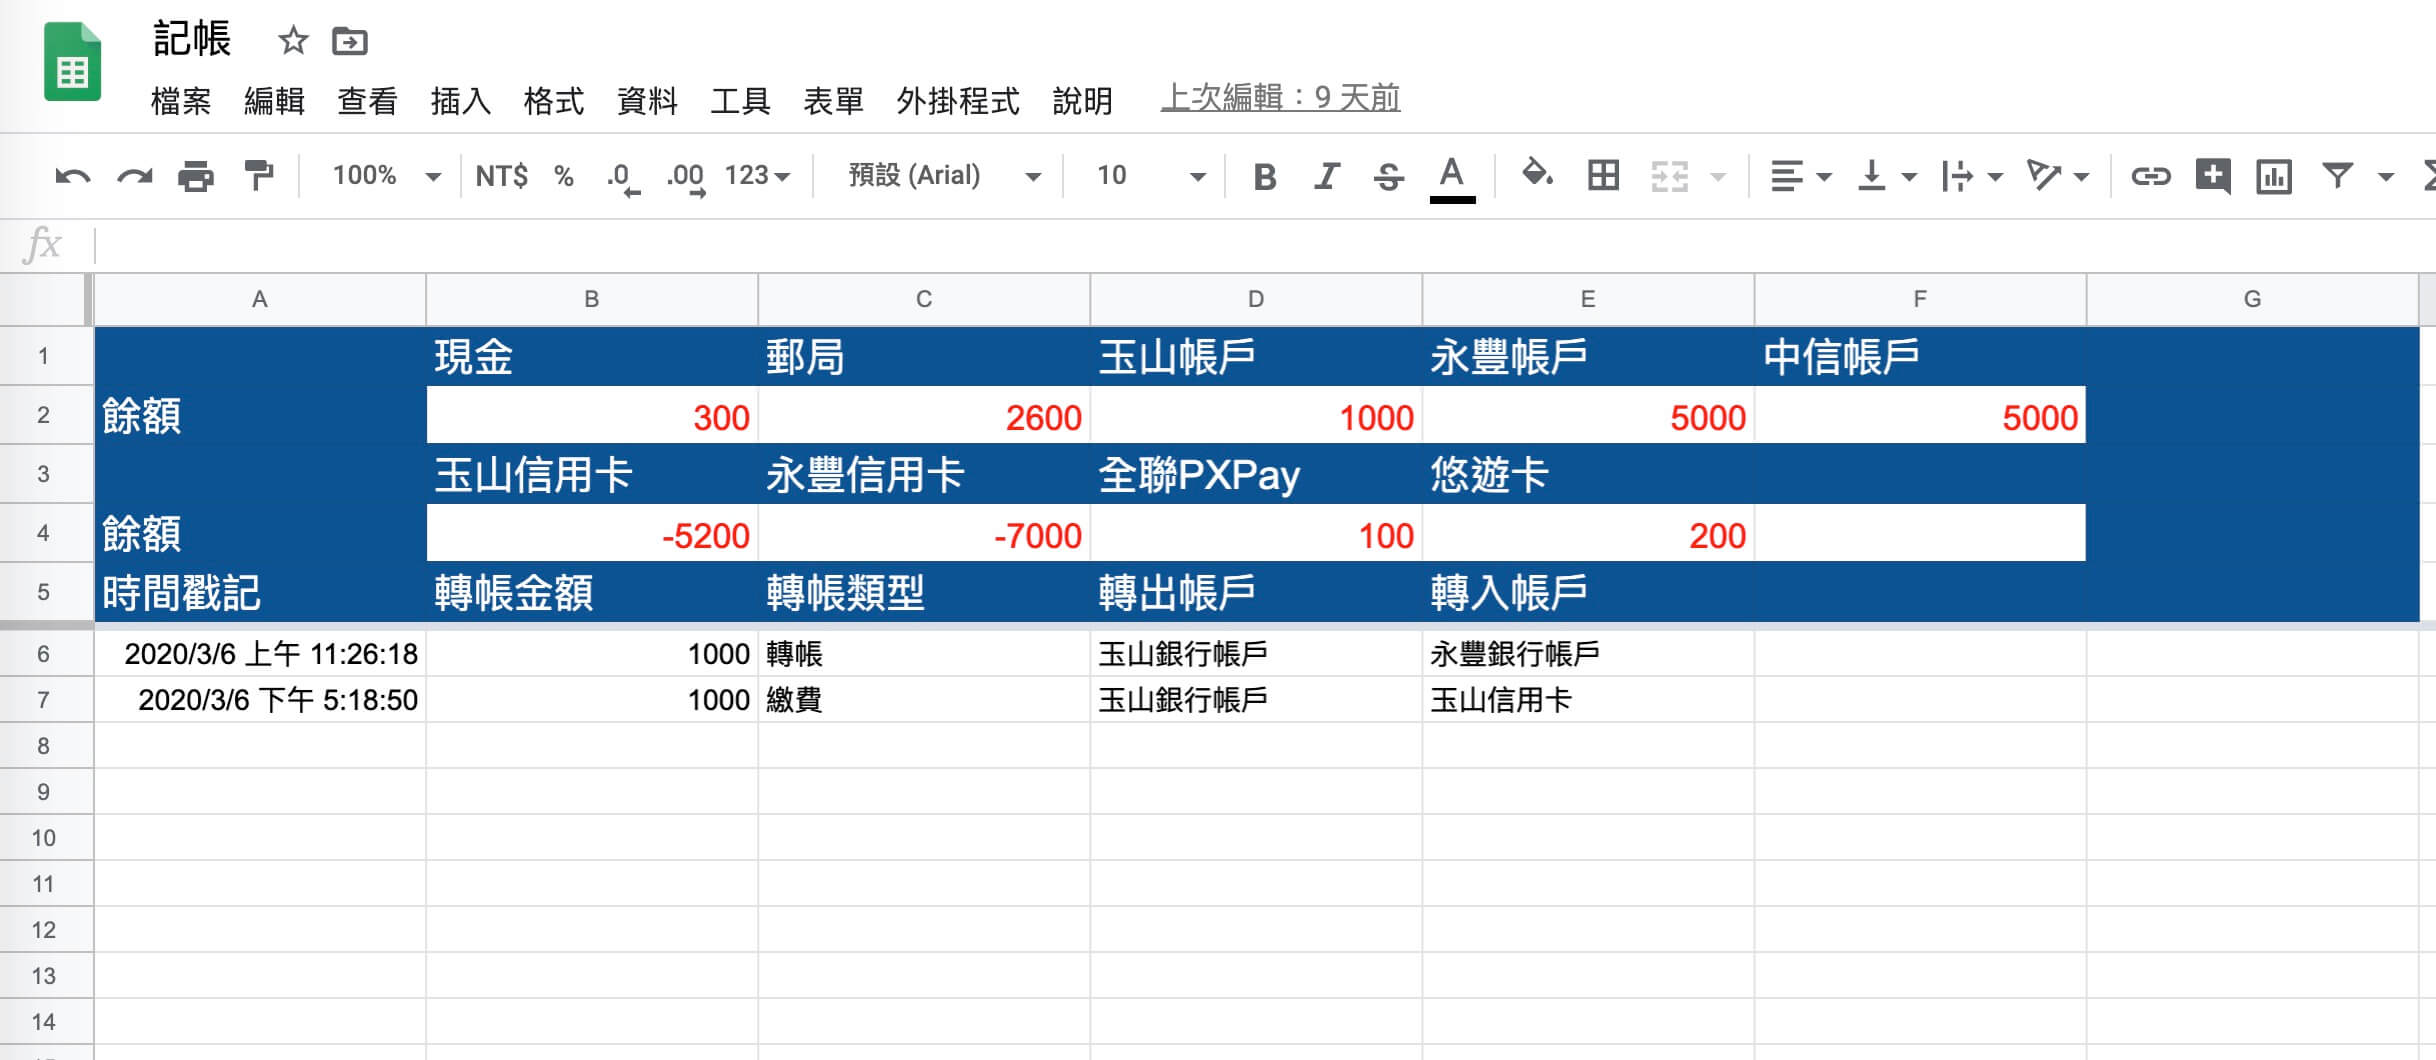Image resolution: width=2436 pixels, height=1060 pixels.
Task: Click the Undo arrow icon
Action: click(x=72, y=177)
